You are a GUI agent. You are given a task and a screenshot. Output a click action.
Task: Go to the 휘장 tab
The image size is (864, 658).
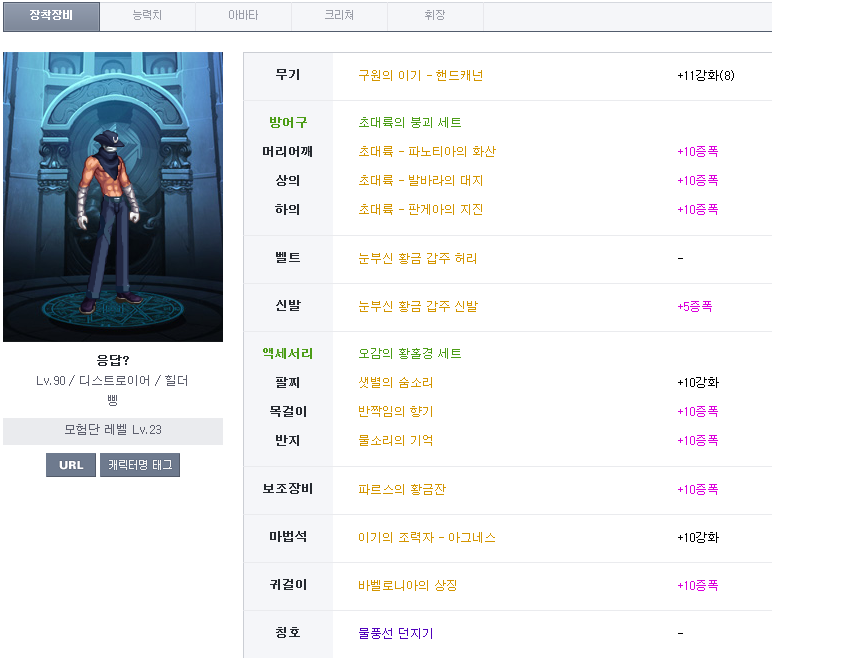click(x=435, y=16)
